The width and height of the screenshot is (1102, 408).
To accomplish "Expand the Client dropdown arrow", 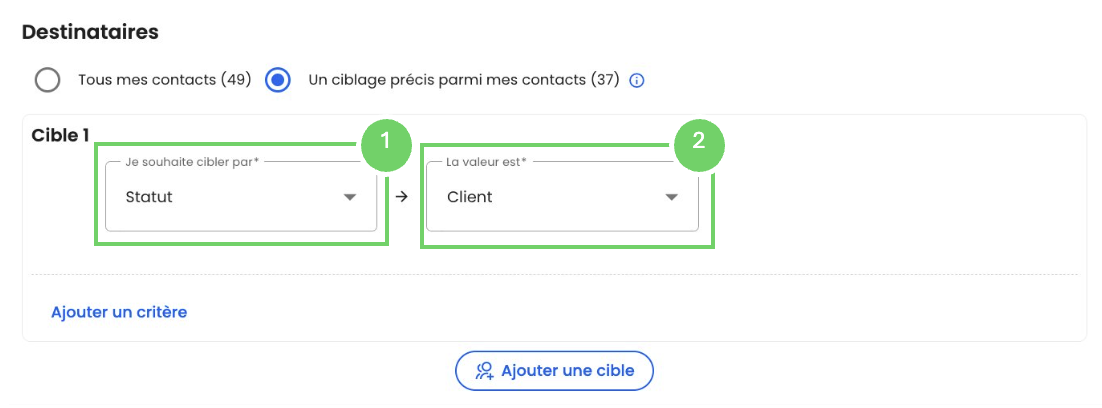I will pos(672,197).
